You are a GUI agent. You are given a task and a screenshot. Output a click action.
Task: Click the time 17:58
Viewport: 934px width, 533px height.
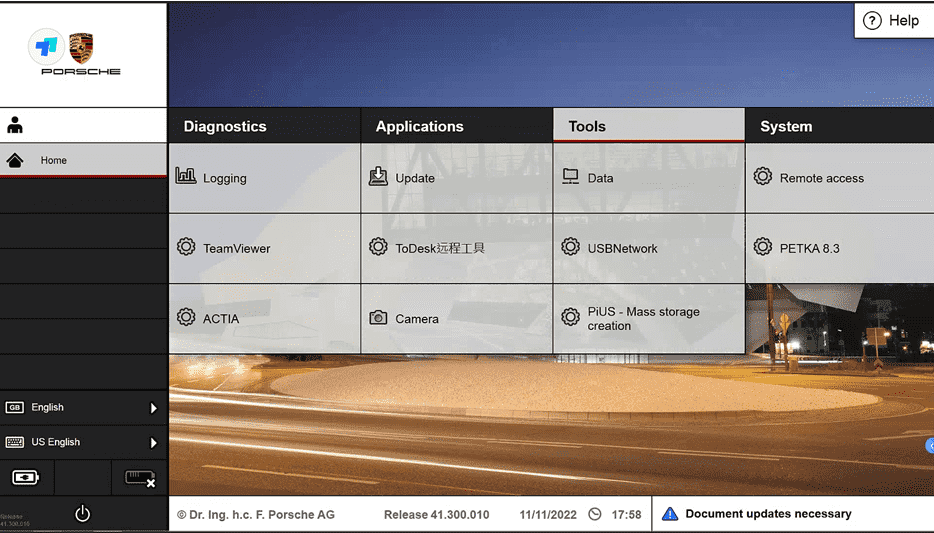(627, 515)
